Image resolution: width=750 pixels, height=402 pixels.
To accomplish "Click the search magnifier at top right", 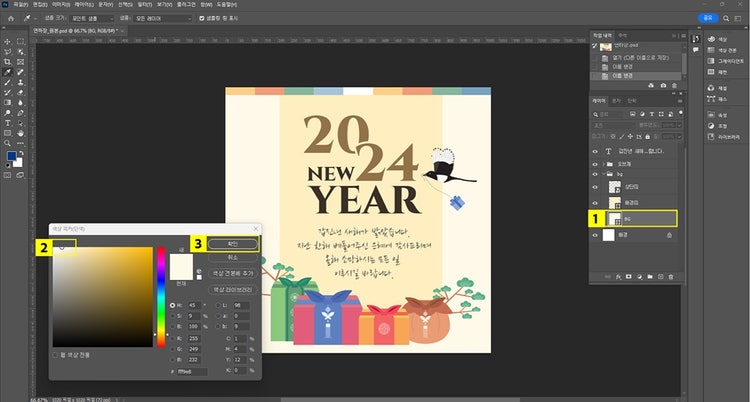I will pos(726,18).
